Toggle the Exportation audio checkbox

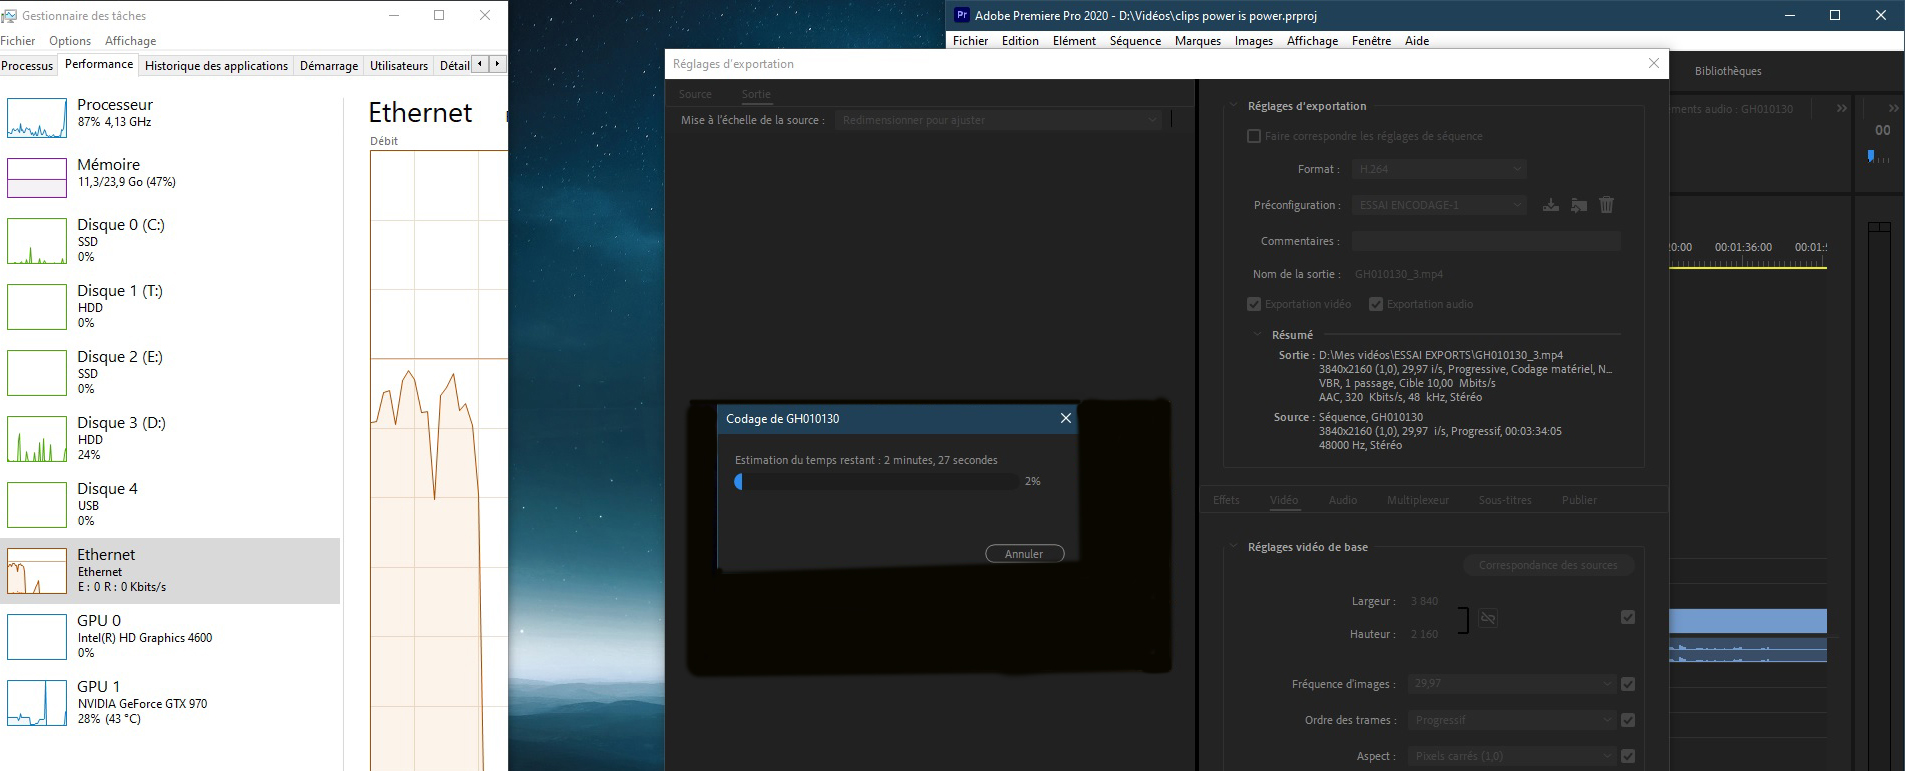coord(1376,304)
